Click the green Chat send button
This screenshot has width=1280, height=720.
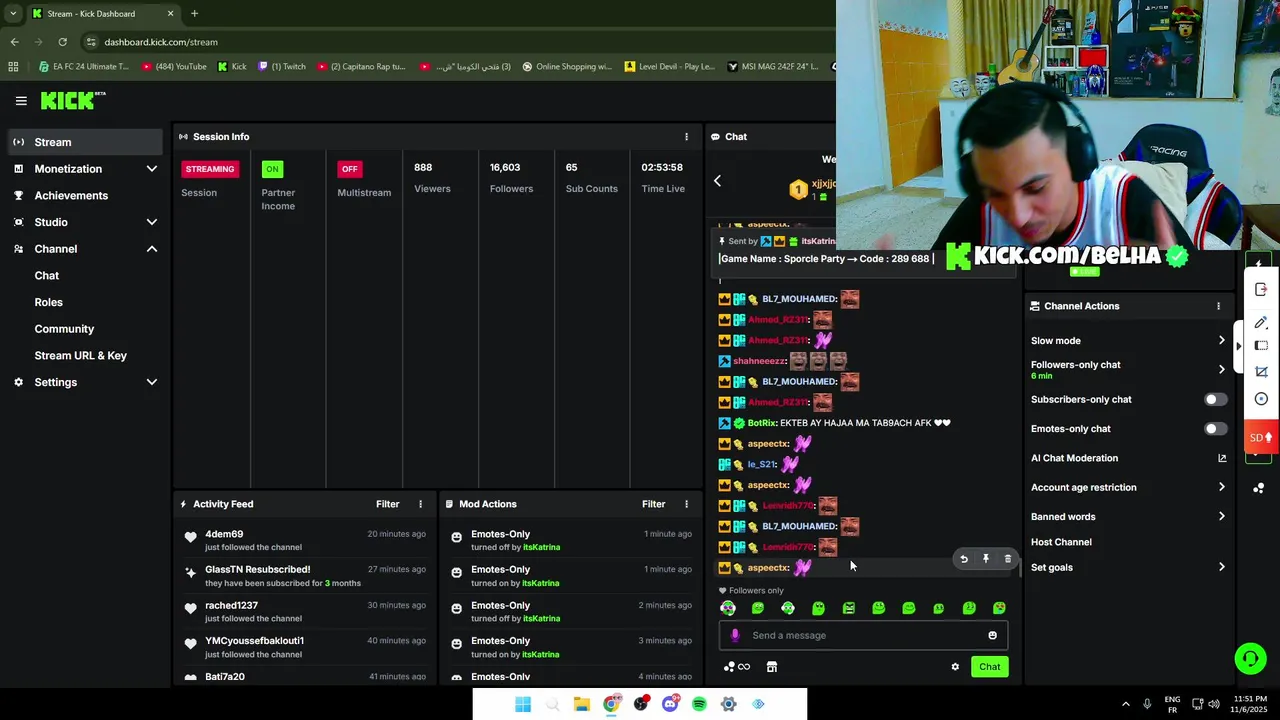(989, 667)
